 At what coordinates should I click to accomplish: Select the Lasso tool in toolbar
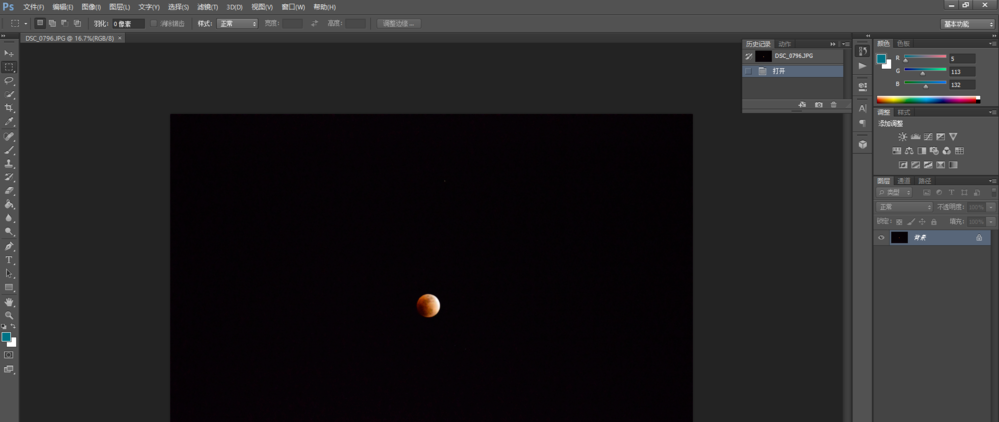pos(9,80)
